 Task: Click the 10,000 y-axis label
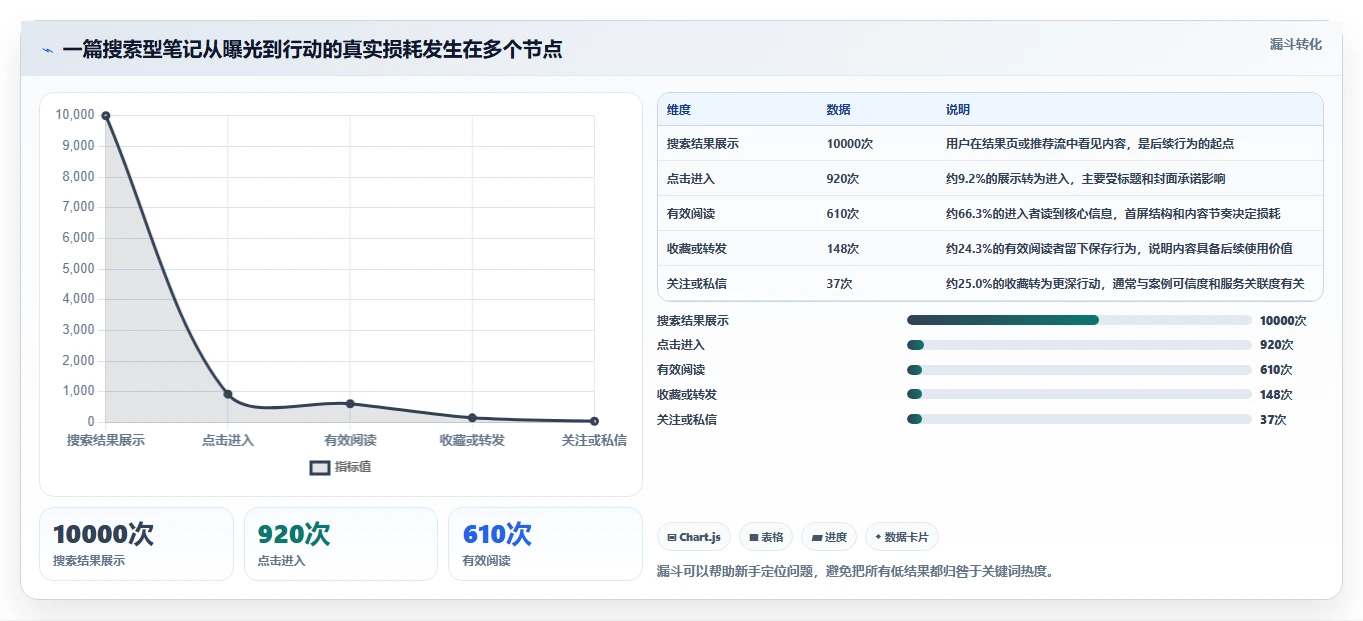click(x=75, y=115)
